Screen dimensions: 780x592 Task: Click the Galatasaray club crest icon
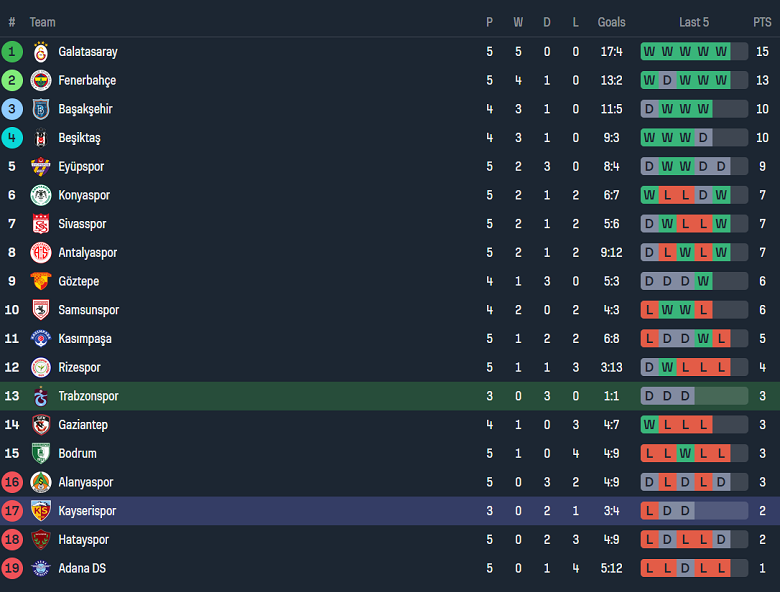[x=41, y=52]
